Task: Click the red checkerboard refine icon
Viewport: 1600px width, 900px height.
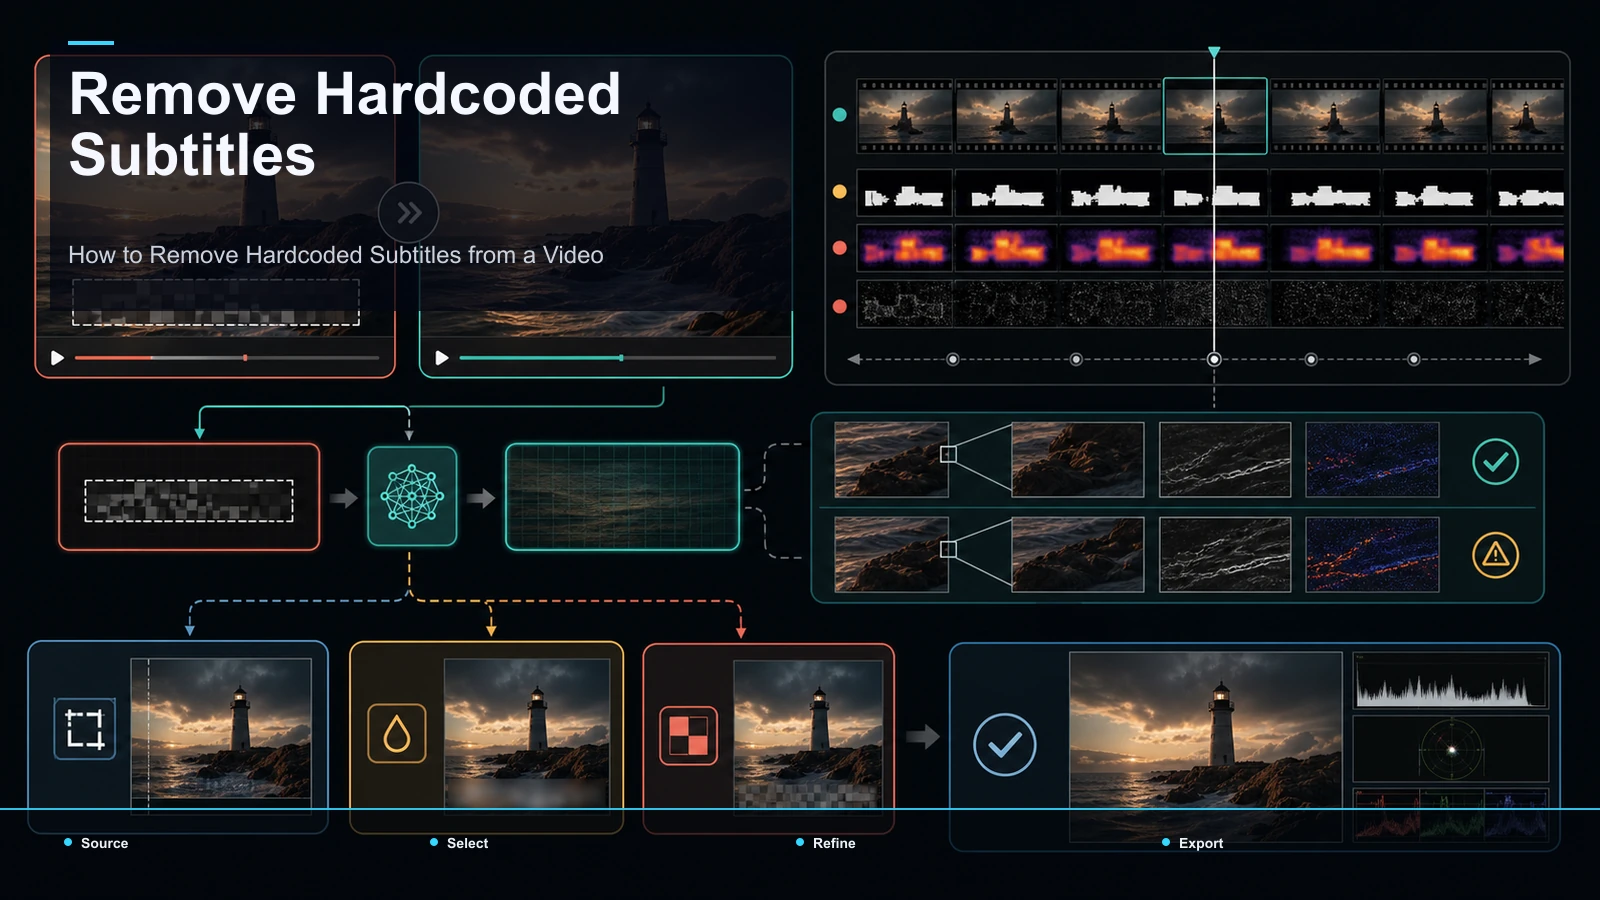Action: coord(688,736)
